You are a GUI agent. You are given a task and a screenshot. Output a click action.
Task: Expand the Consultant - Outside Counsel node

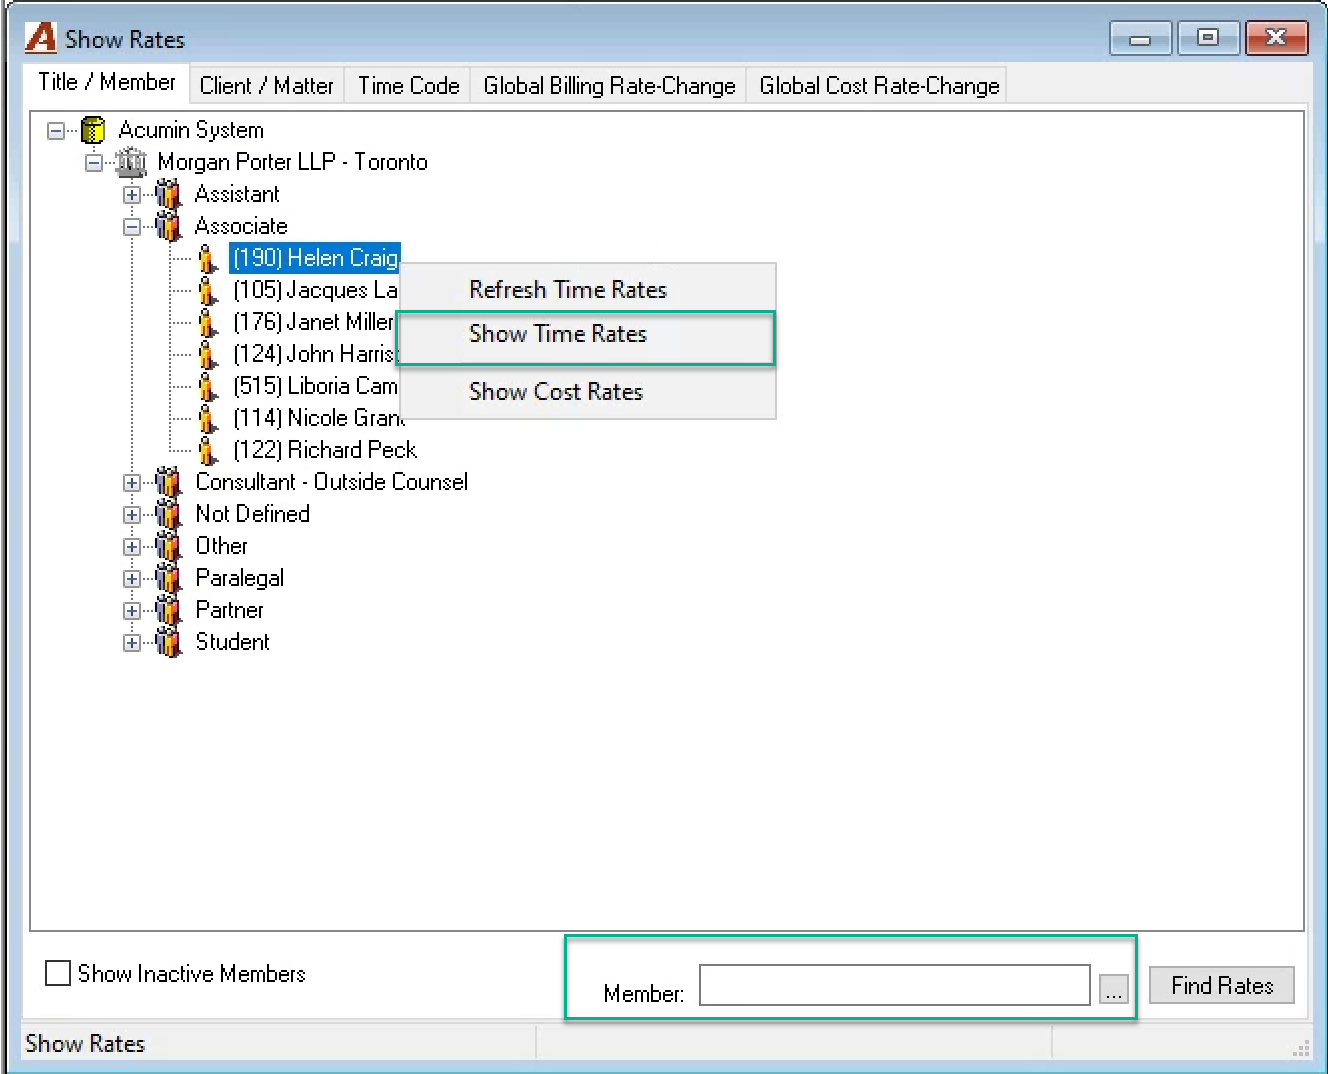(x=132, y=482)
